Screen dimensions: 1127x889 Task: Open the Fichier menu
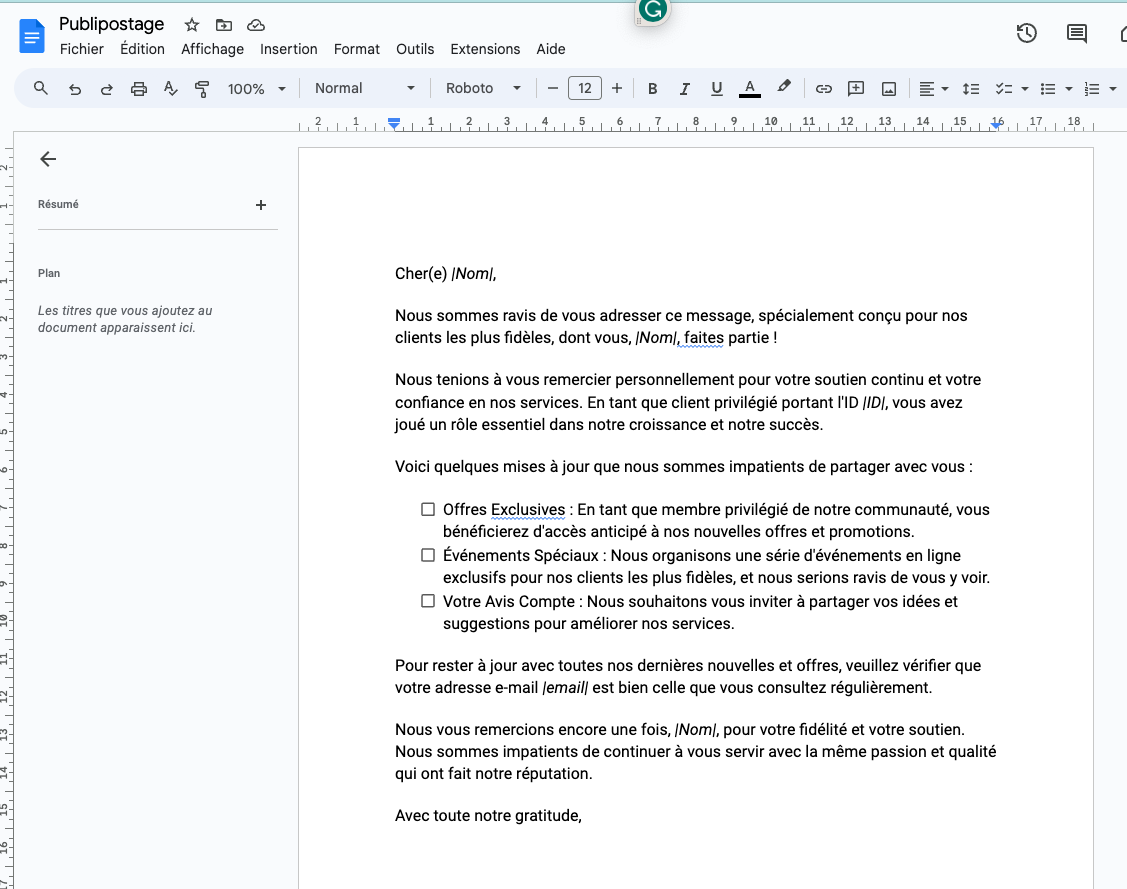pyautogui.click(x=81, y=49)
